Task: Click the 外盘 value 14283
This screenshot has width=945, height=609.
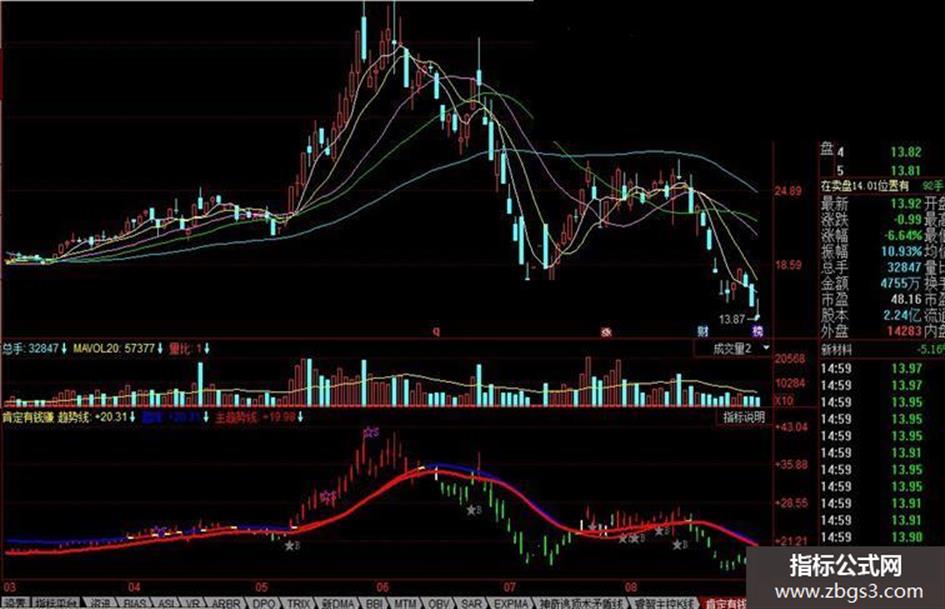Action: [x=904, y=330]
